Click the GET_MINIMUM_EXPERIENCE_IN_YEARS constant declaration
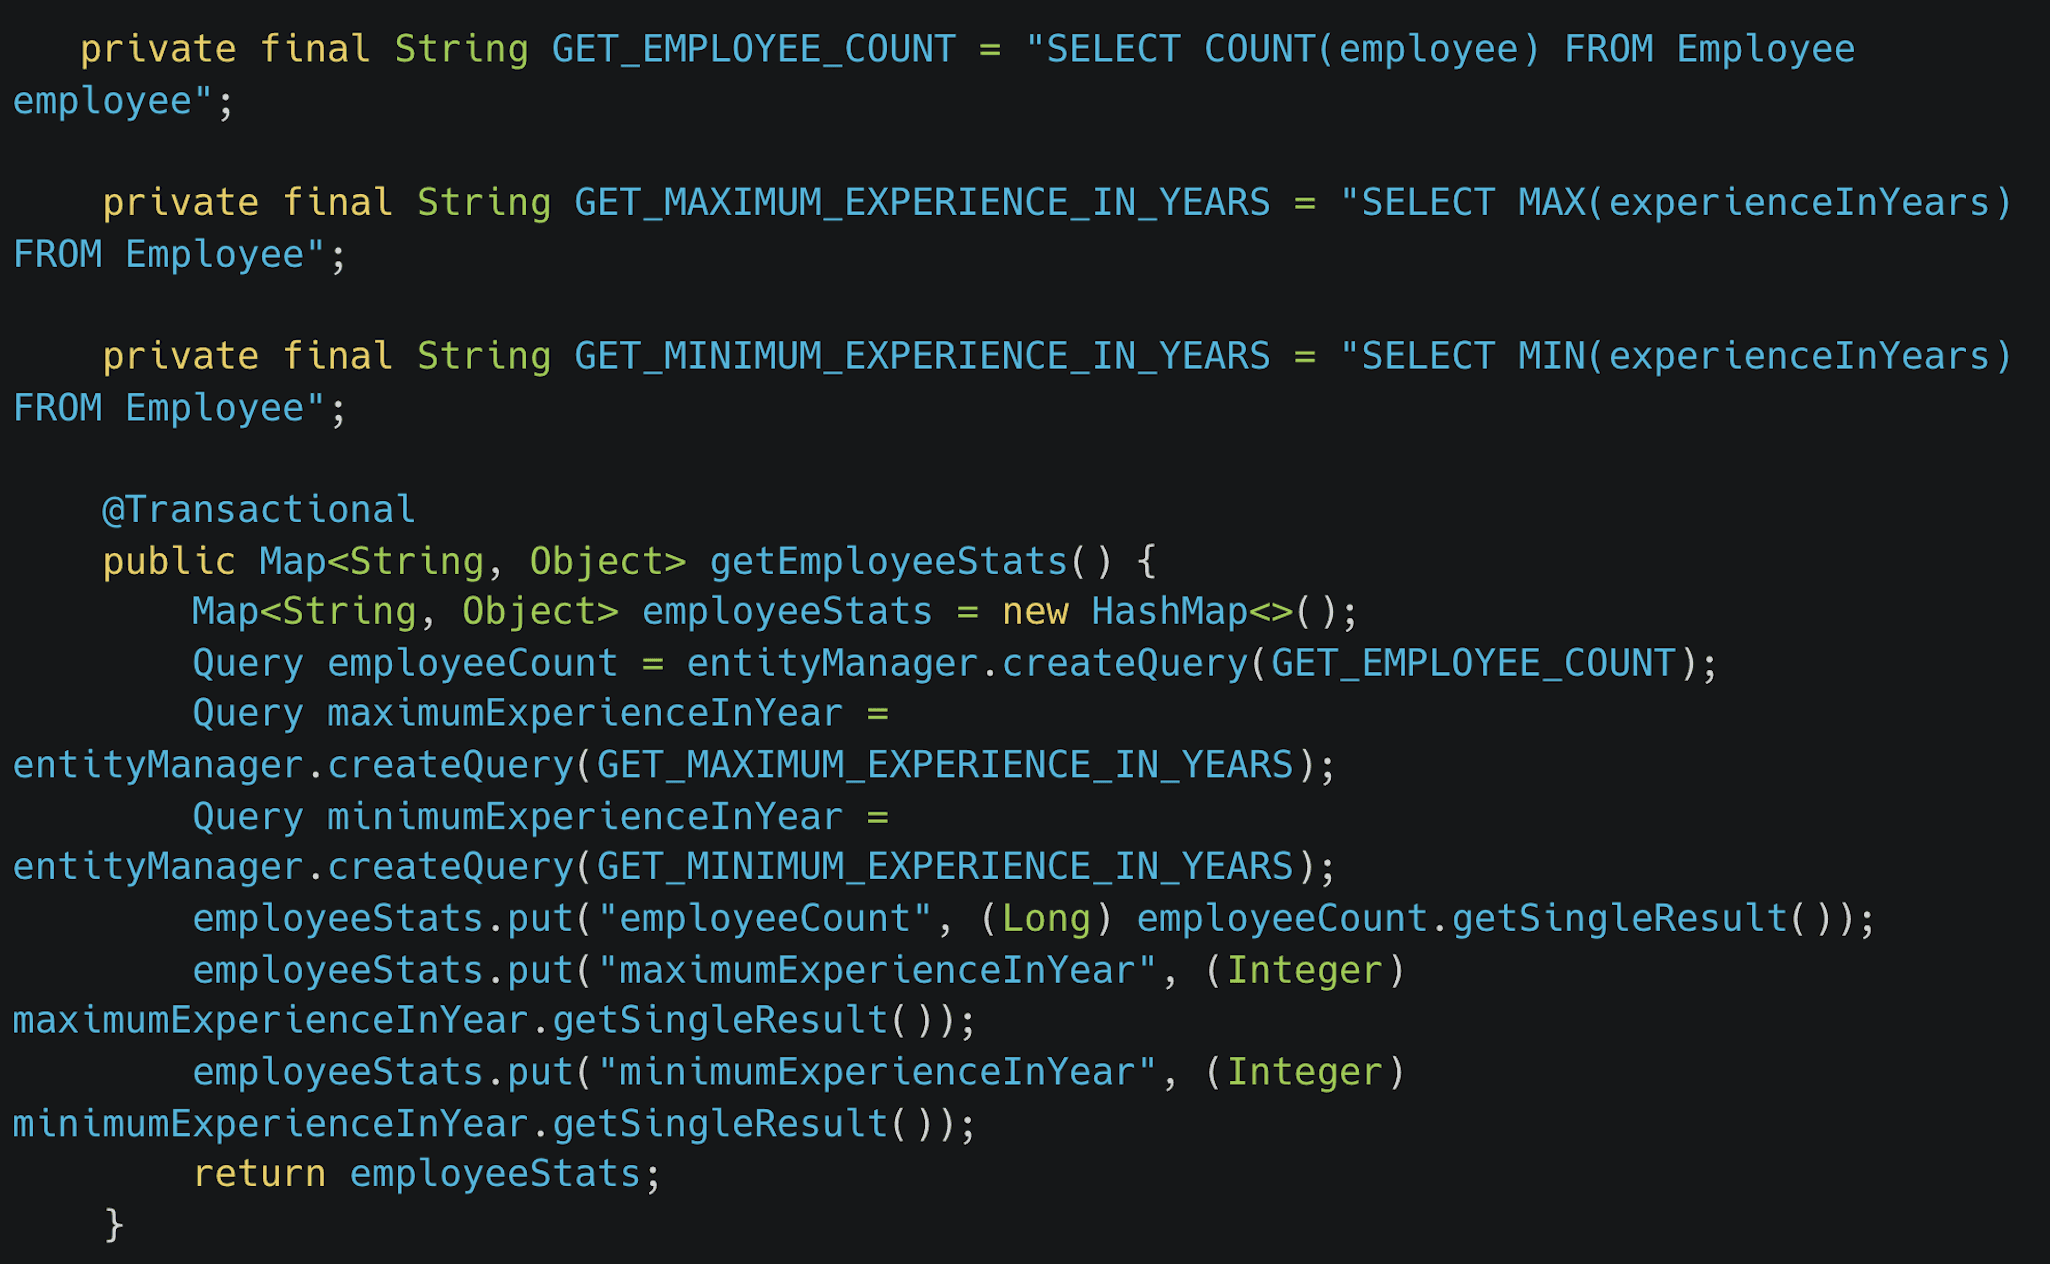This screenshot has width=2050, height=1264. (x=922, y=356)
